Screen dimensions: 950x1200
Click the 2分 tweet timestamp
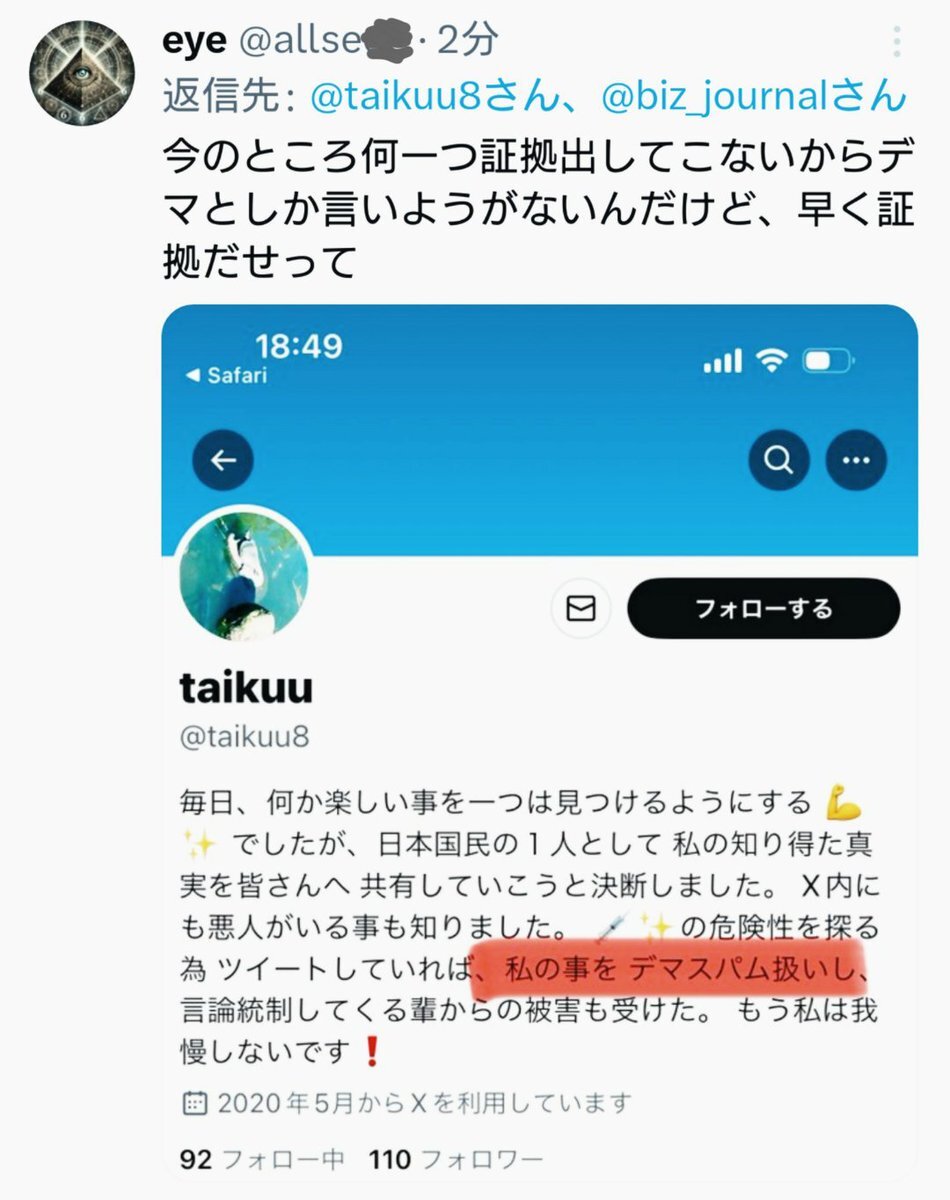pyautogui.click(x=466, y=40)
